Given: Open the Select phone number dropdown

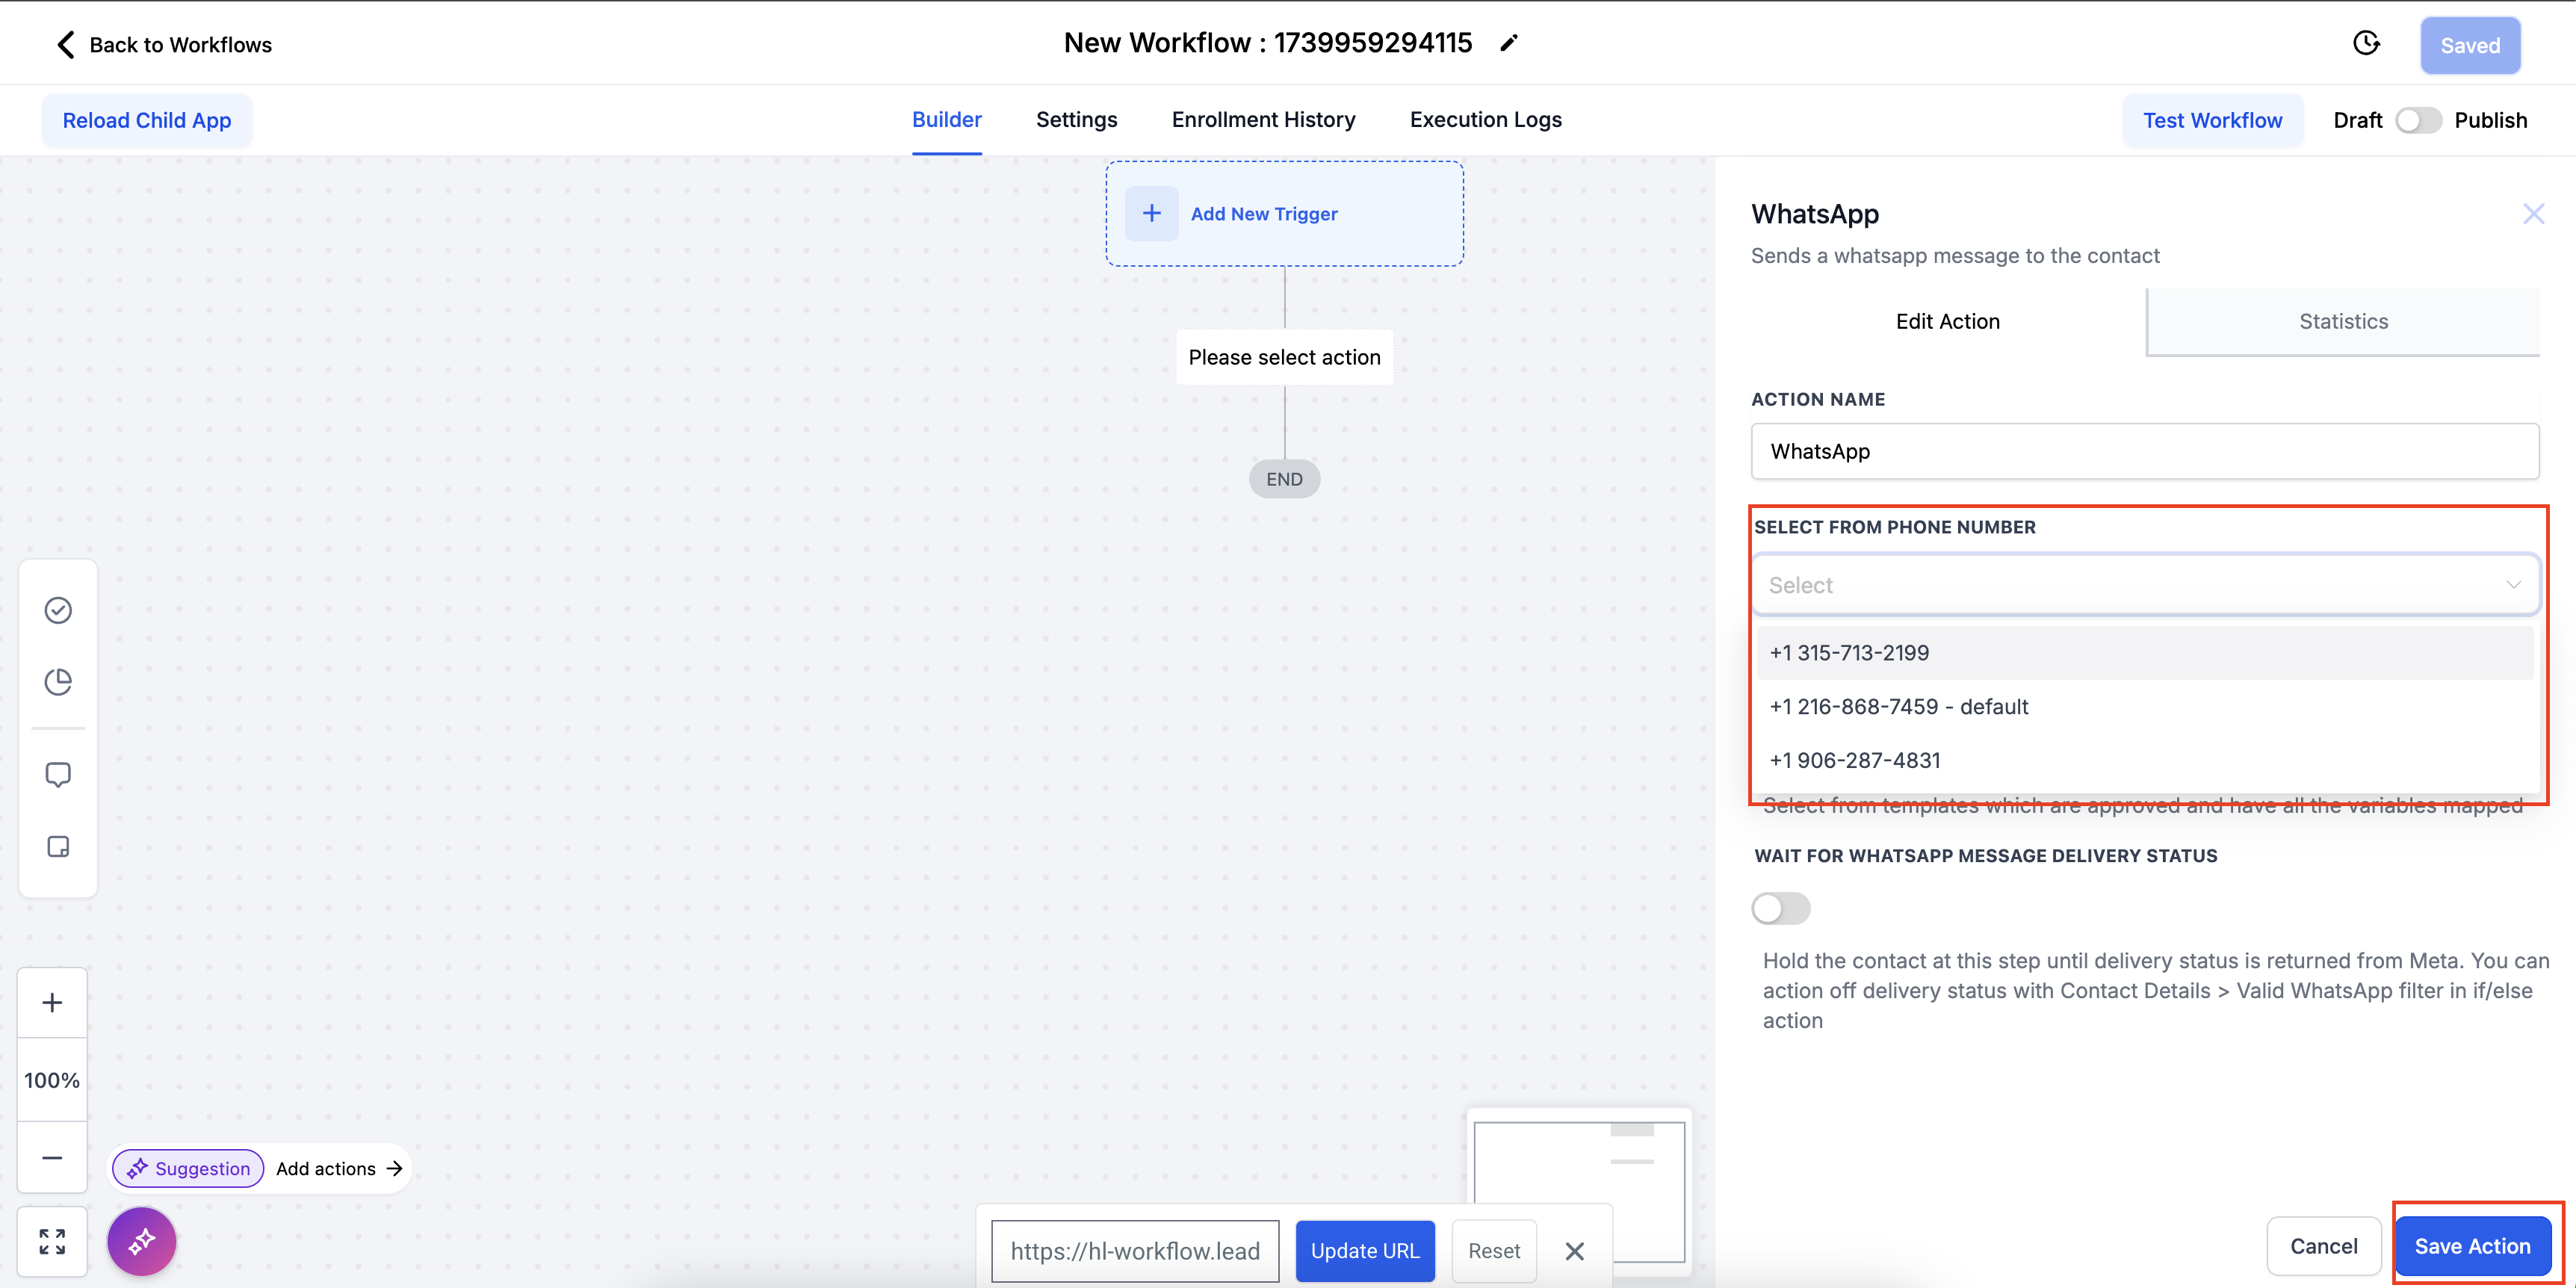Looking at the screenshot, I should click(2144, 585).
